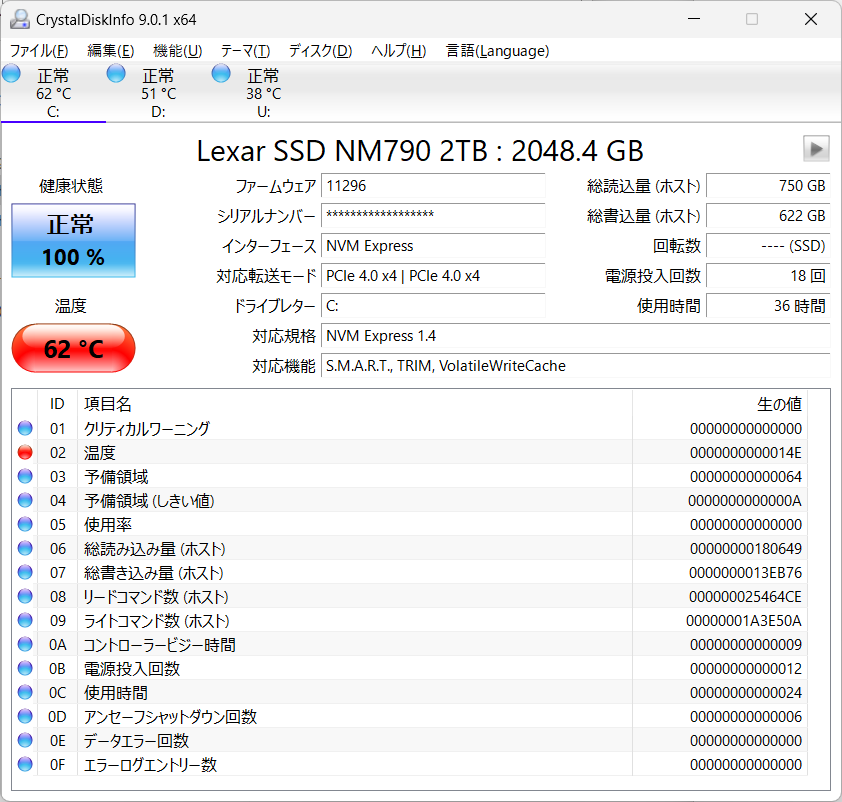
Task: Open the 機能(U) menu
Action: pyautogui.click(x=178, y=51)
